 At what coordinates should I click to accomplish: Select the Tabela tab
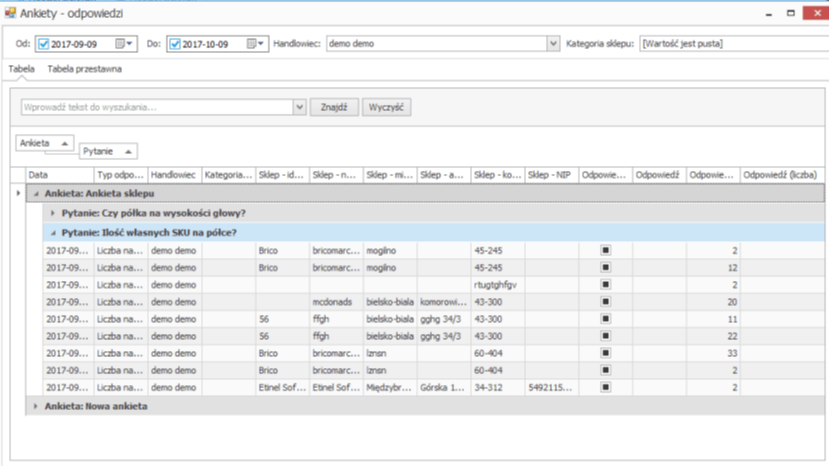point(22,70)
